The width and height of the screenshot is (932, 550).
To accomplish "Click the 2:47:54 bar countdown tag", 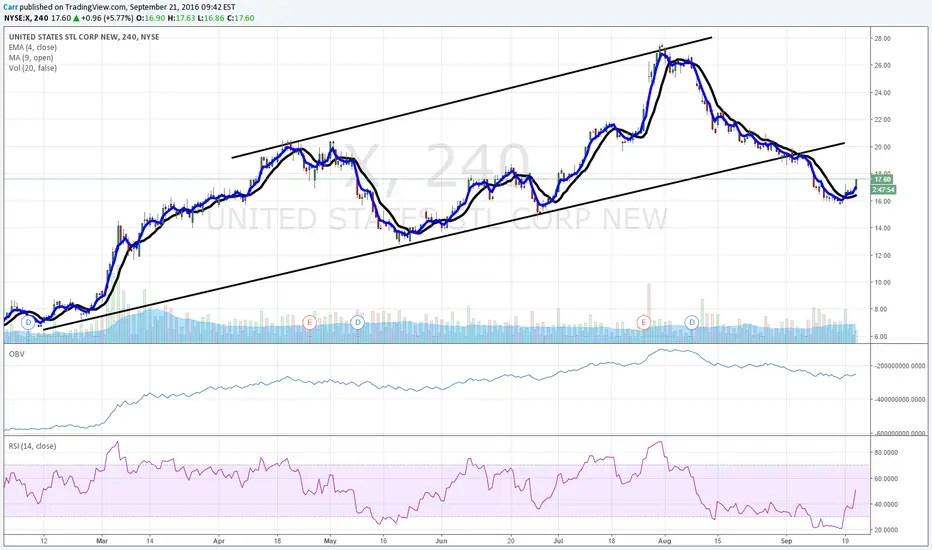I will pyautogui.click(x=883, y=190).
